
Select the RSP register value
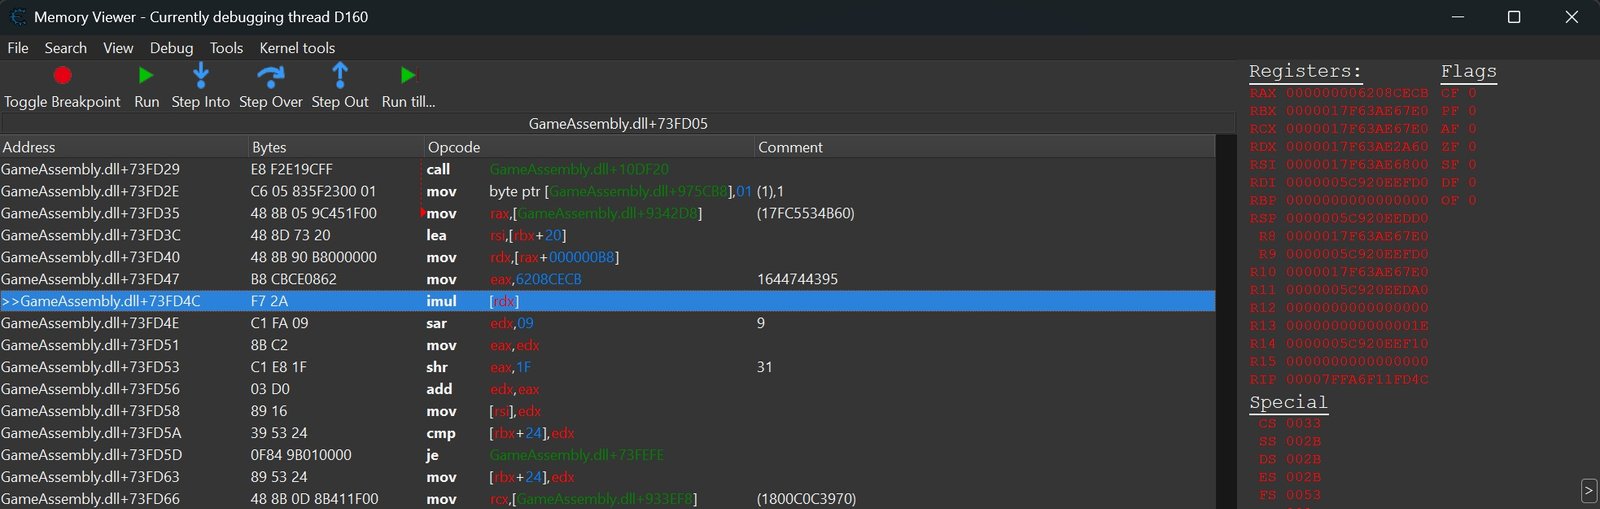tap(1339, 219)
